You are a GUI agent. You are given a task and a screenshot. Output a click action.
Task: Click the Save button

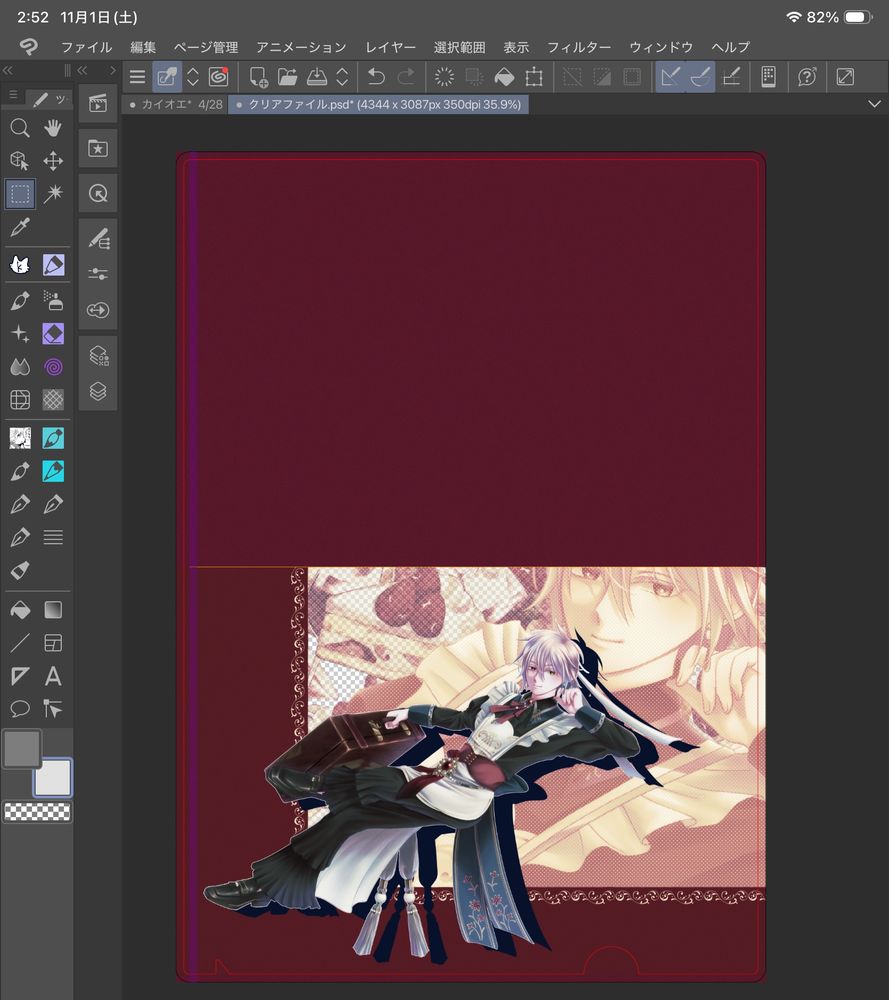317,77
